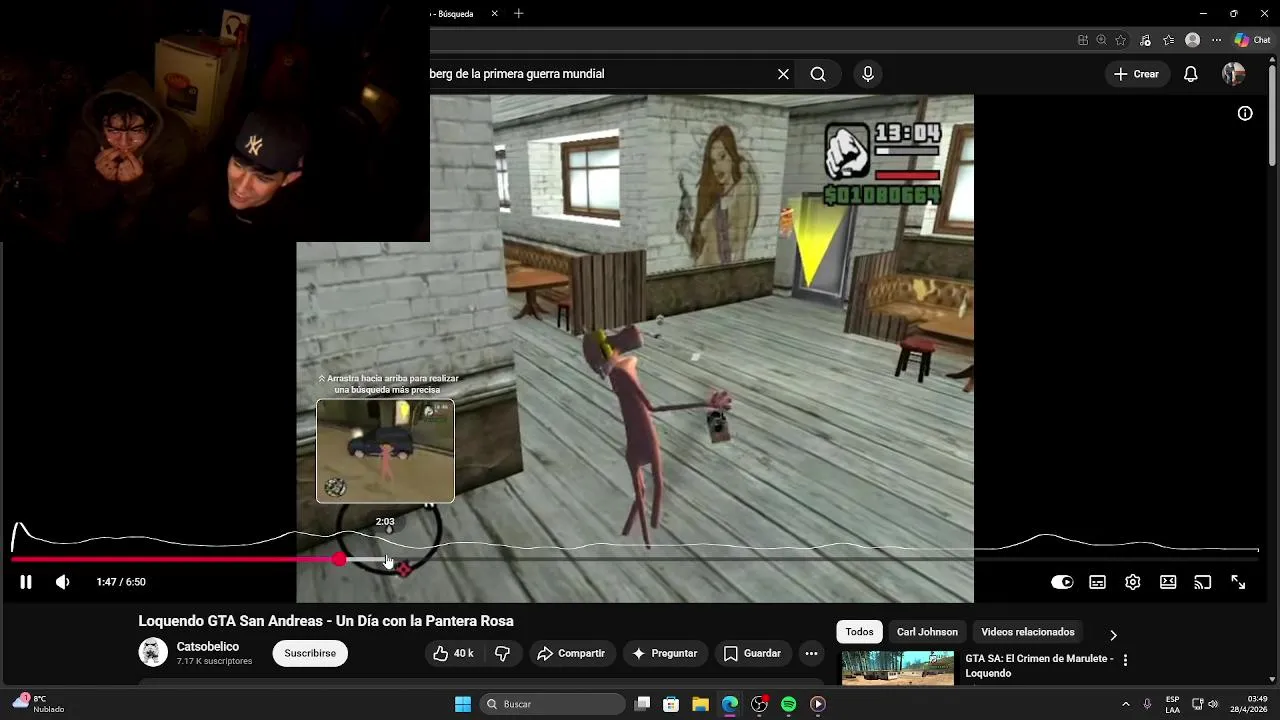Open the Windows Start menu

click(x=463, y=704)
